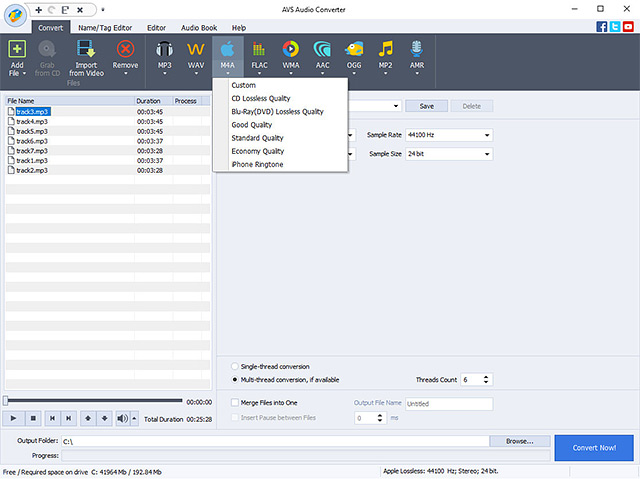Enable Merge Files into One checkbox

click(235, 403)
